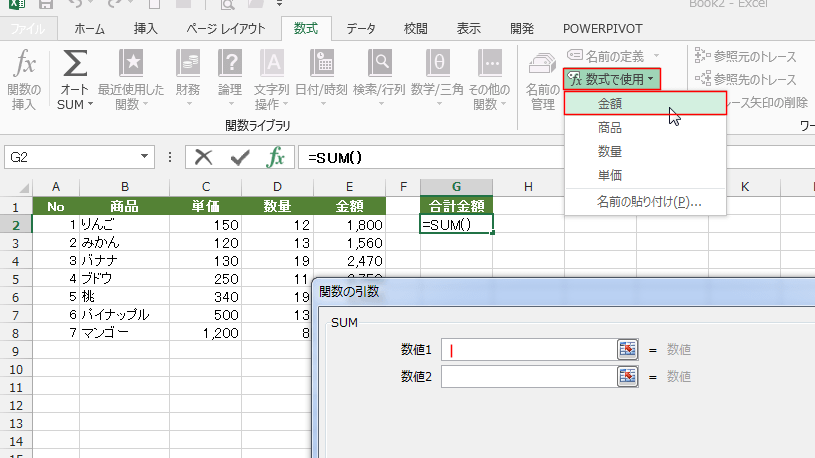Expand the 数式で使用 dropdown
Viewport: 815px width, 458px height.
611,78
